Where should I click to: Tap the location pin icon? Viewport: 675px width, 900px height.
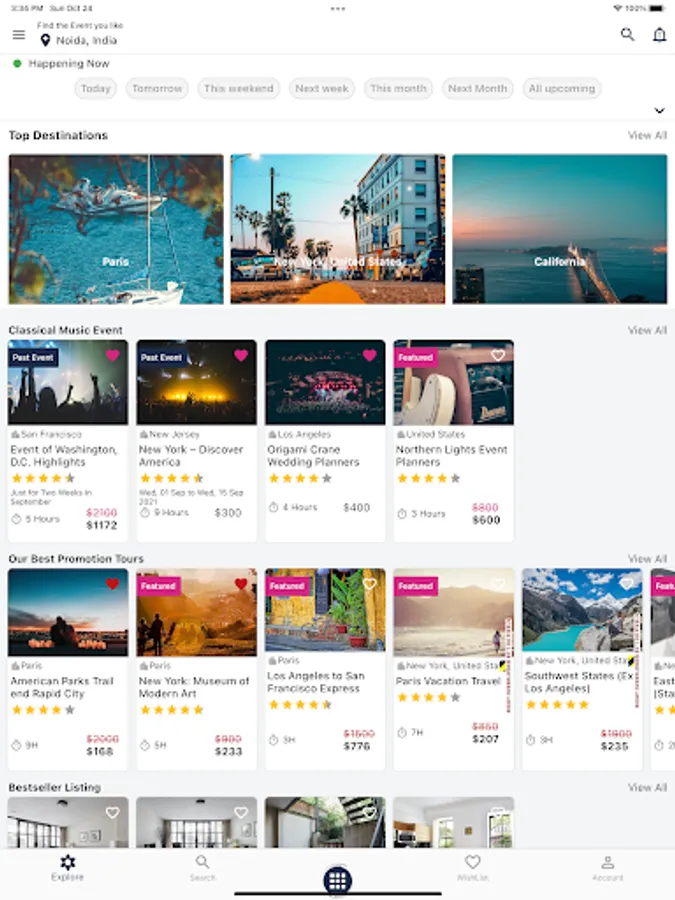45,40
